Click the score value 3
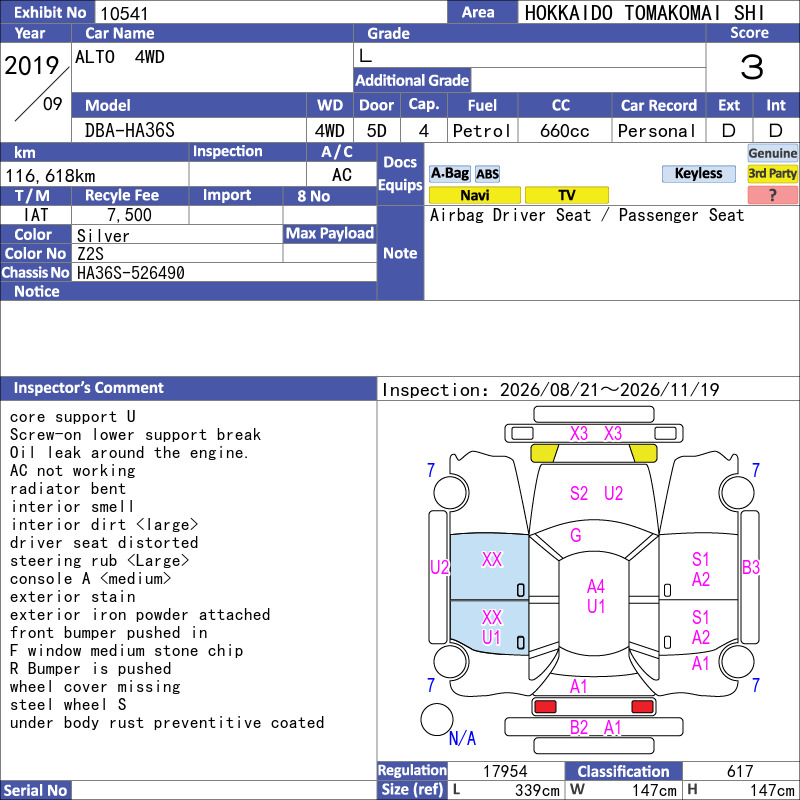Viewport: 800px width, 800px height. pos(752,67)
